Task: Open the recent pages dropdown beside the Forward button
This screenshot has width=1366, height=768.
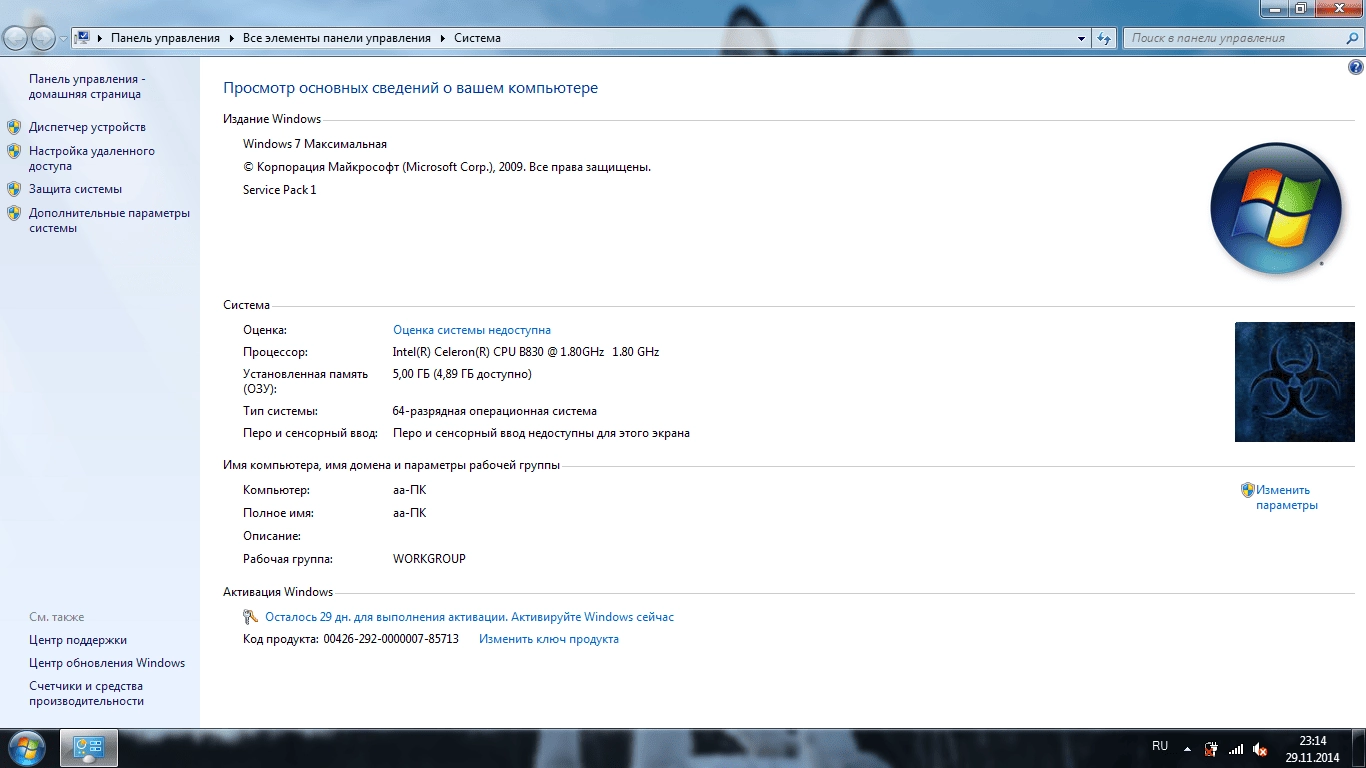Action: click(64, 39)
